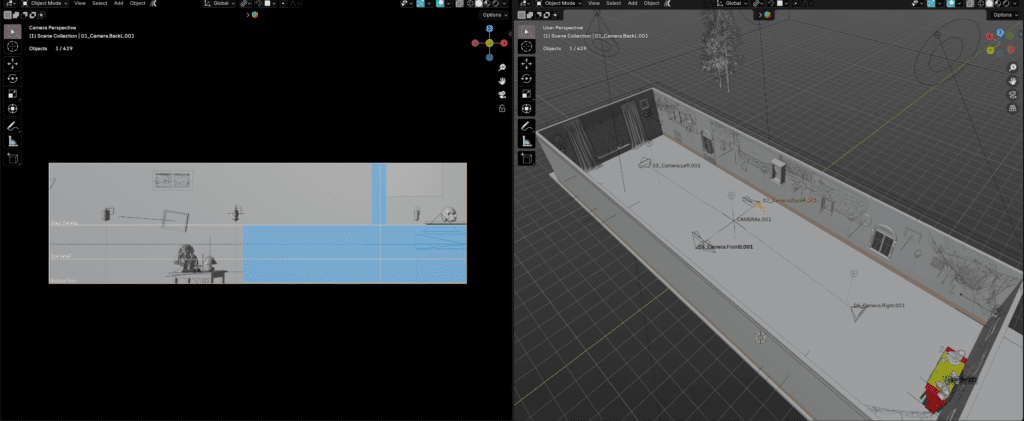Image resolution: width=1024 pixels, height=421 pixels.
Task: Select the Add Cube tool in right viewport
Action: tap(525, 158)
